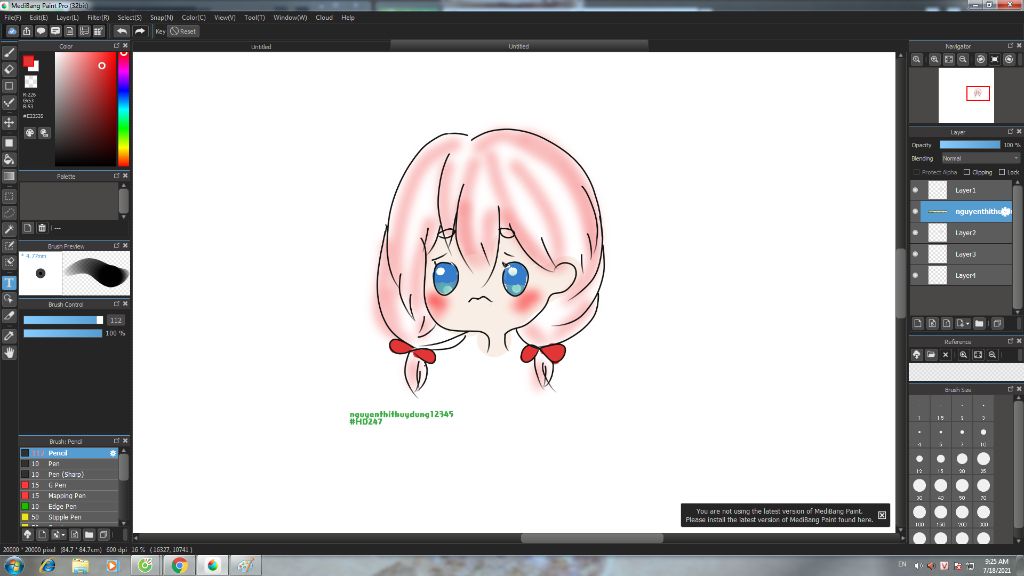The width and height of the screenshot is (1024, 576).
Task: Click the Reset snap button
Action: 183,31
